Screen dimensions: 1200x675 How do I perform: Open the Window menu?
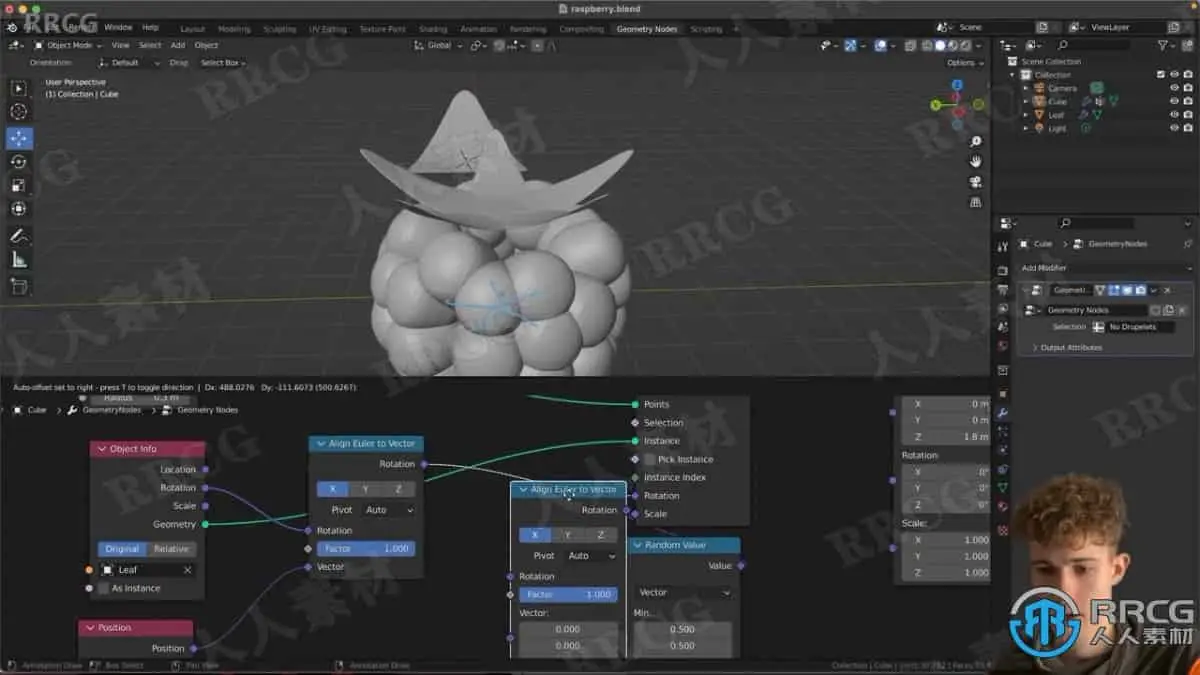coord(118,27)
